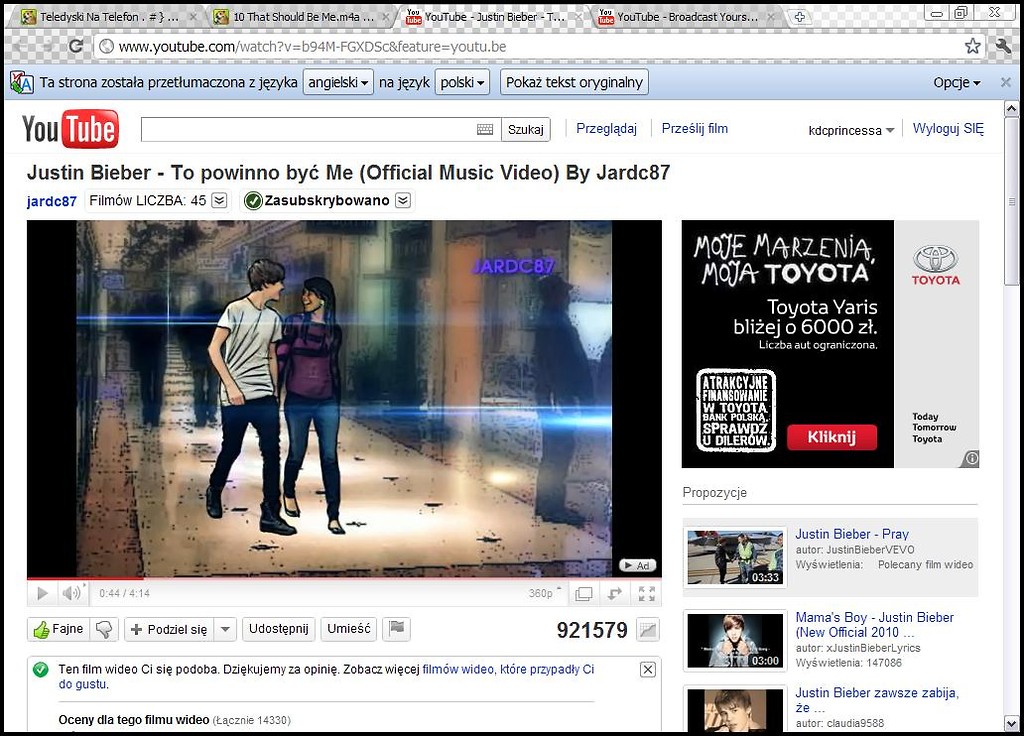1024x736 pixels.
Task: Switch to YouTube - Broadcast Yourself tab
Action: (x=686, y=17)
